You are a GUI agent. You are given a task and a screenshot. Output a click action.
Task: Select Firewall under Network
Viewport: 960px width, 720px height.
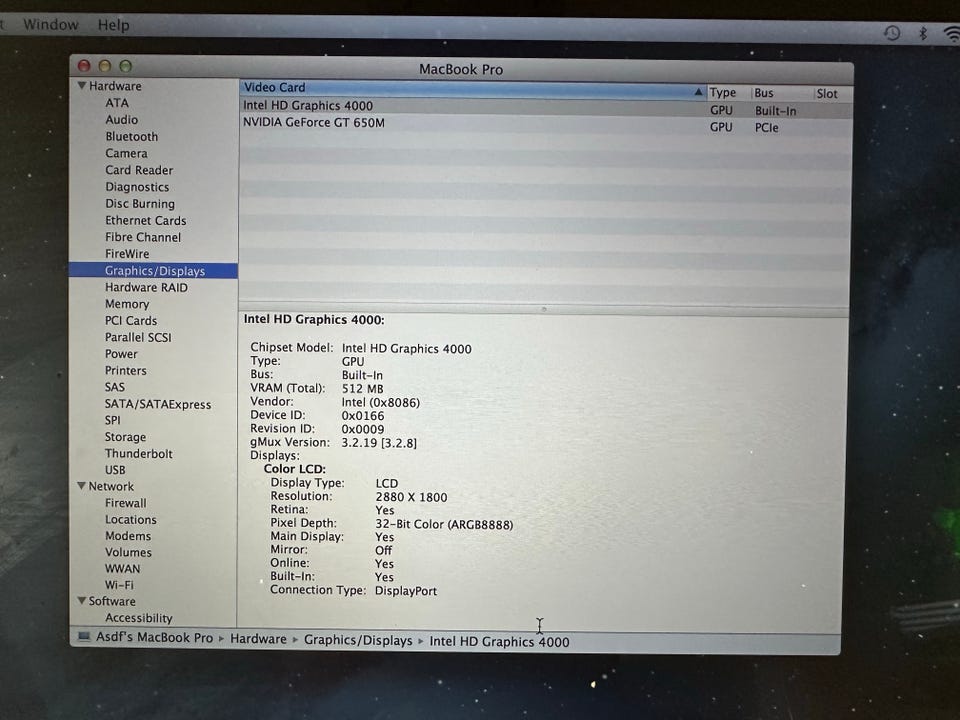pyautogui.click(x=126, y=503)
